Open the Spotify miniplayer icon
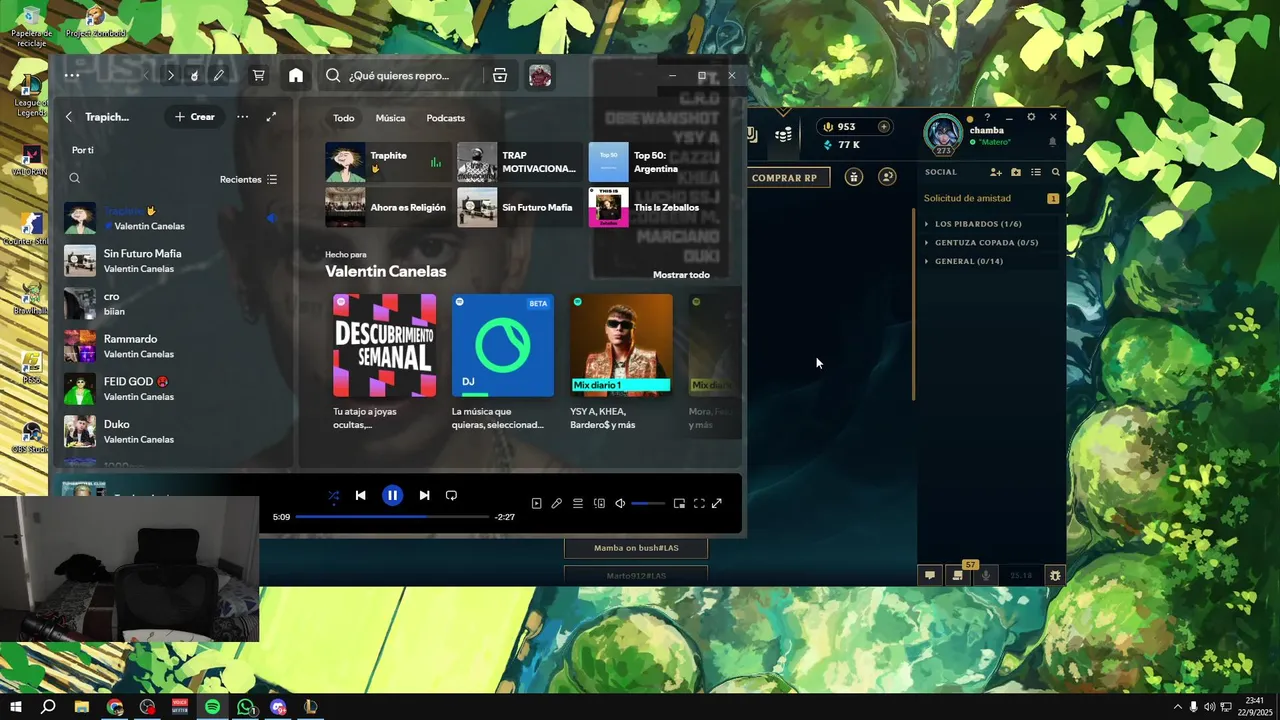 [x=679, y=504]
